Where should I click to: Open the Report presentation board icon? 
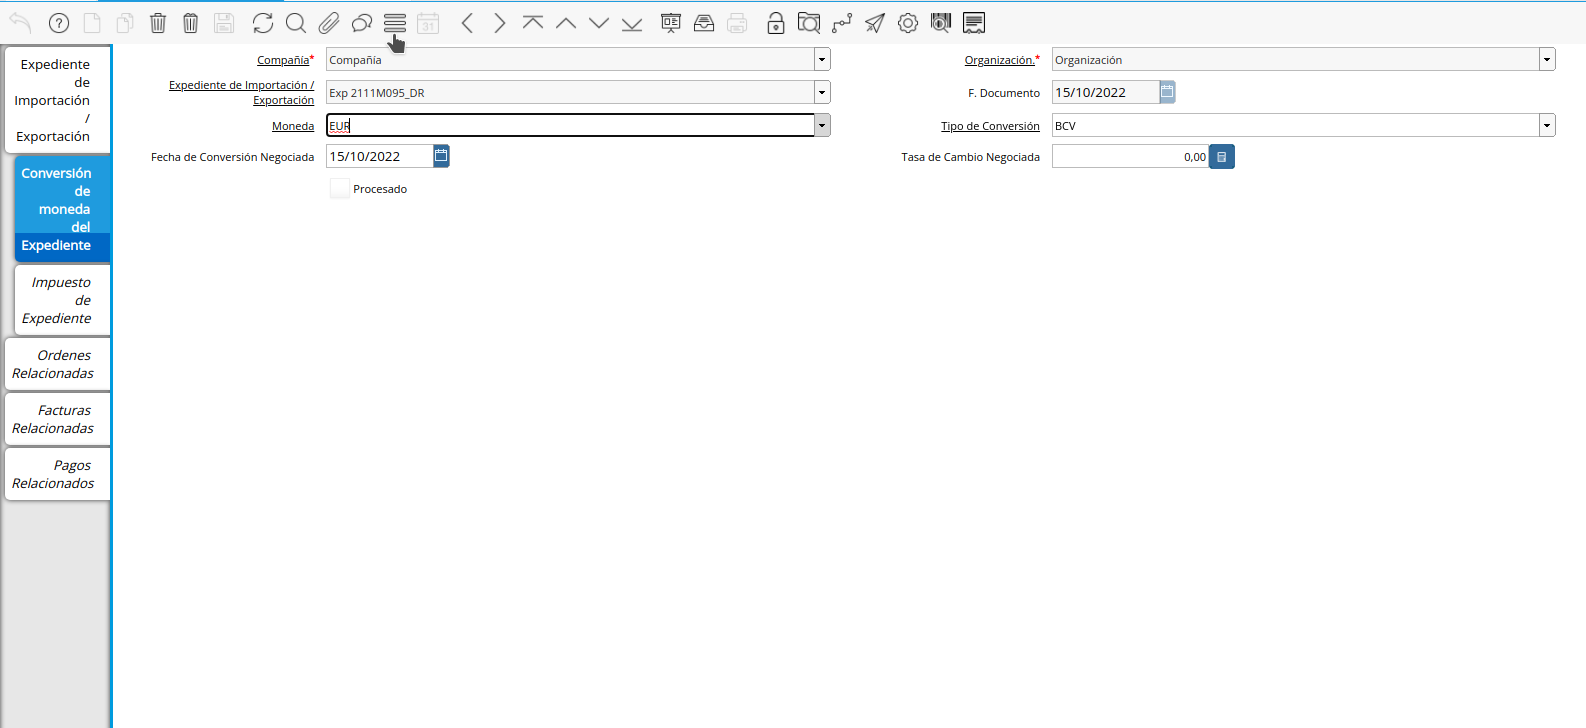[671, 23]
